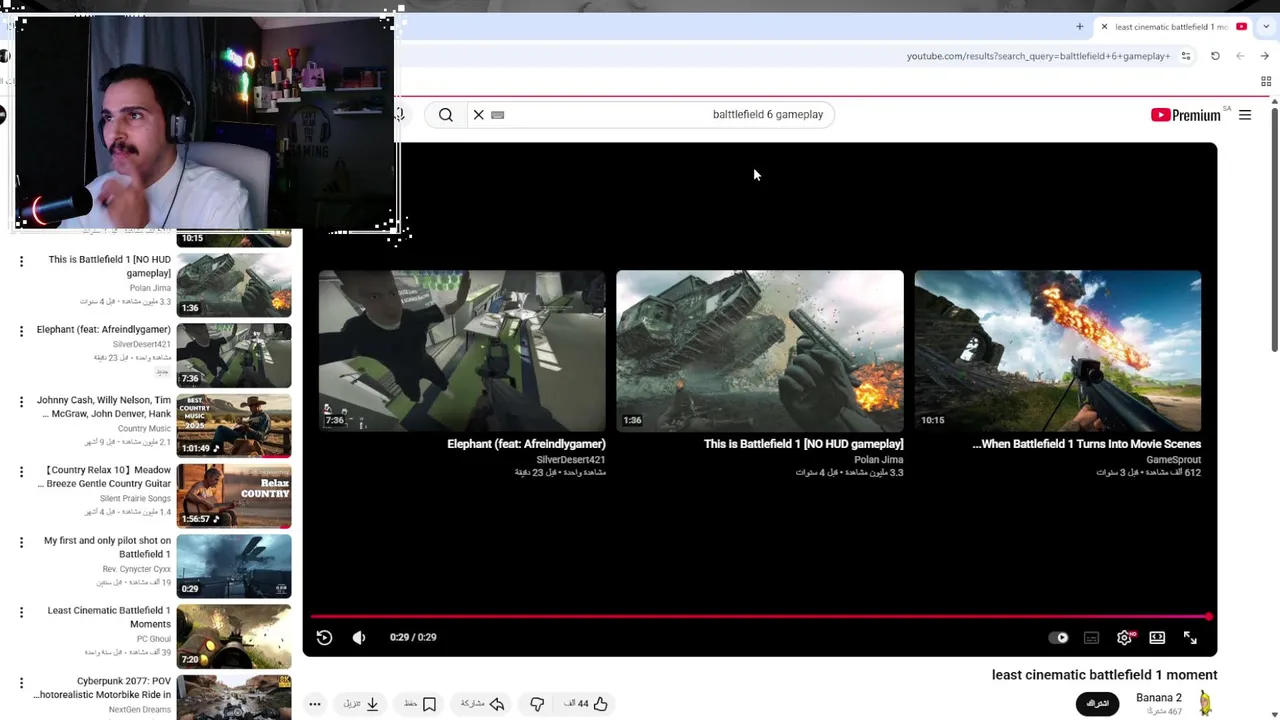
Task: Open the Banana 2 channel avatar
Action: 1205,703
